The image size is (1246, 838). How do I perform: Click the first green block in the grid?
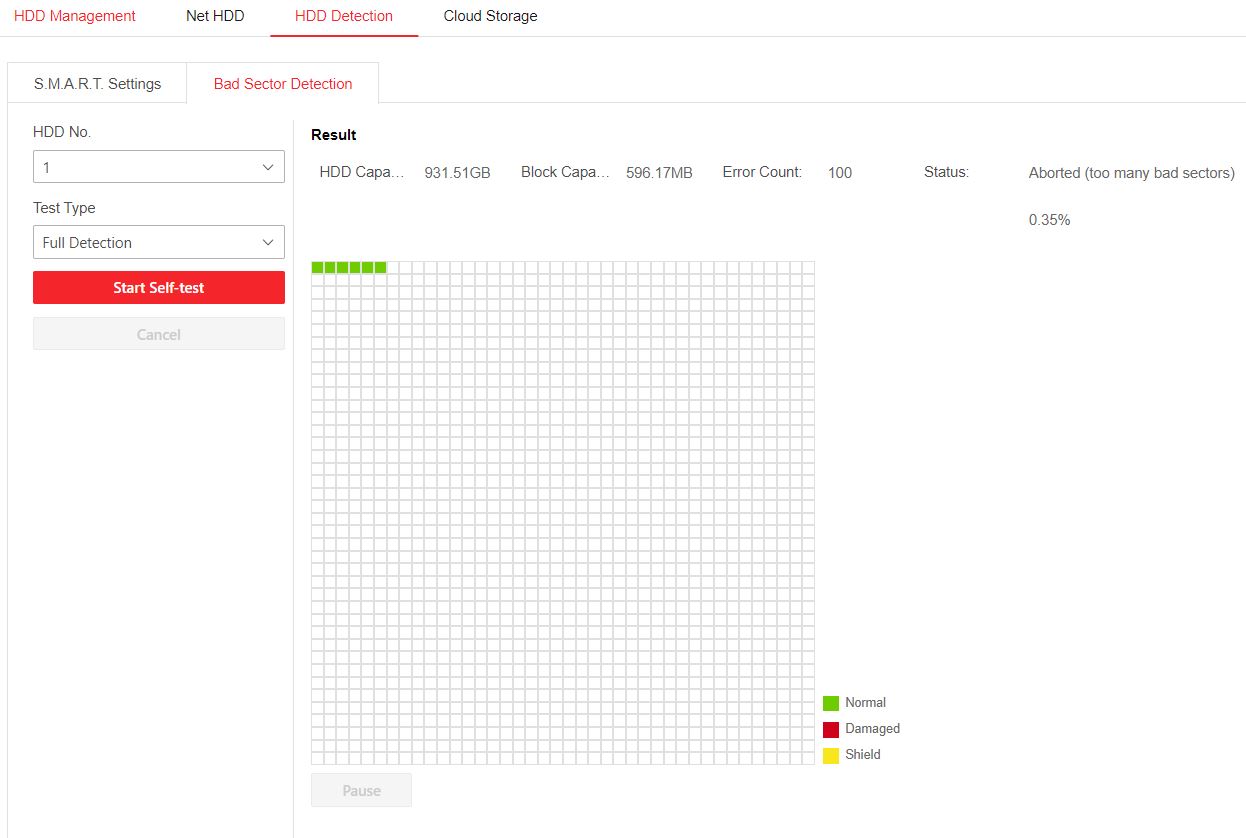(x=318, y=267)
